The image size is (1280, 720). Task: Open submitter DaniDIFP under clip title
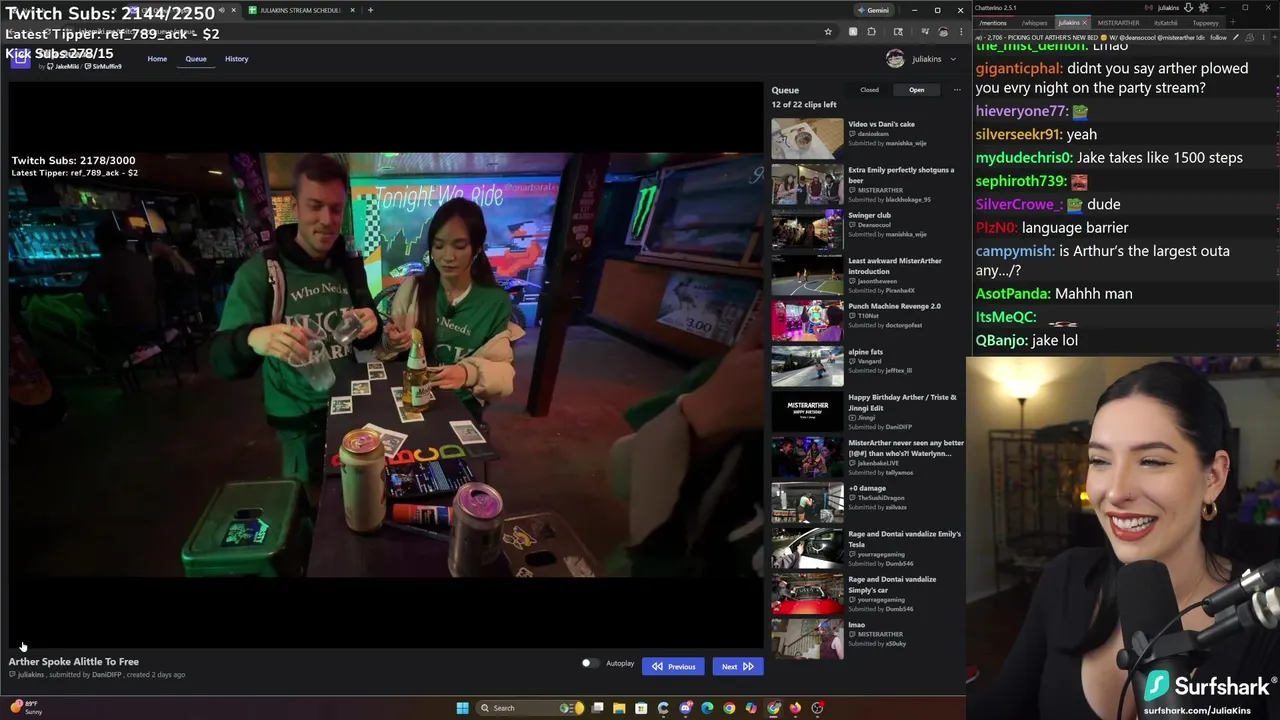click(x=106, y=675)
